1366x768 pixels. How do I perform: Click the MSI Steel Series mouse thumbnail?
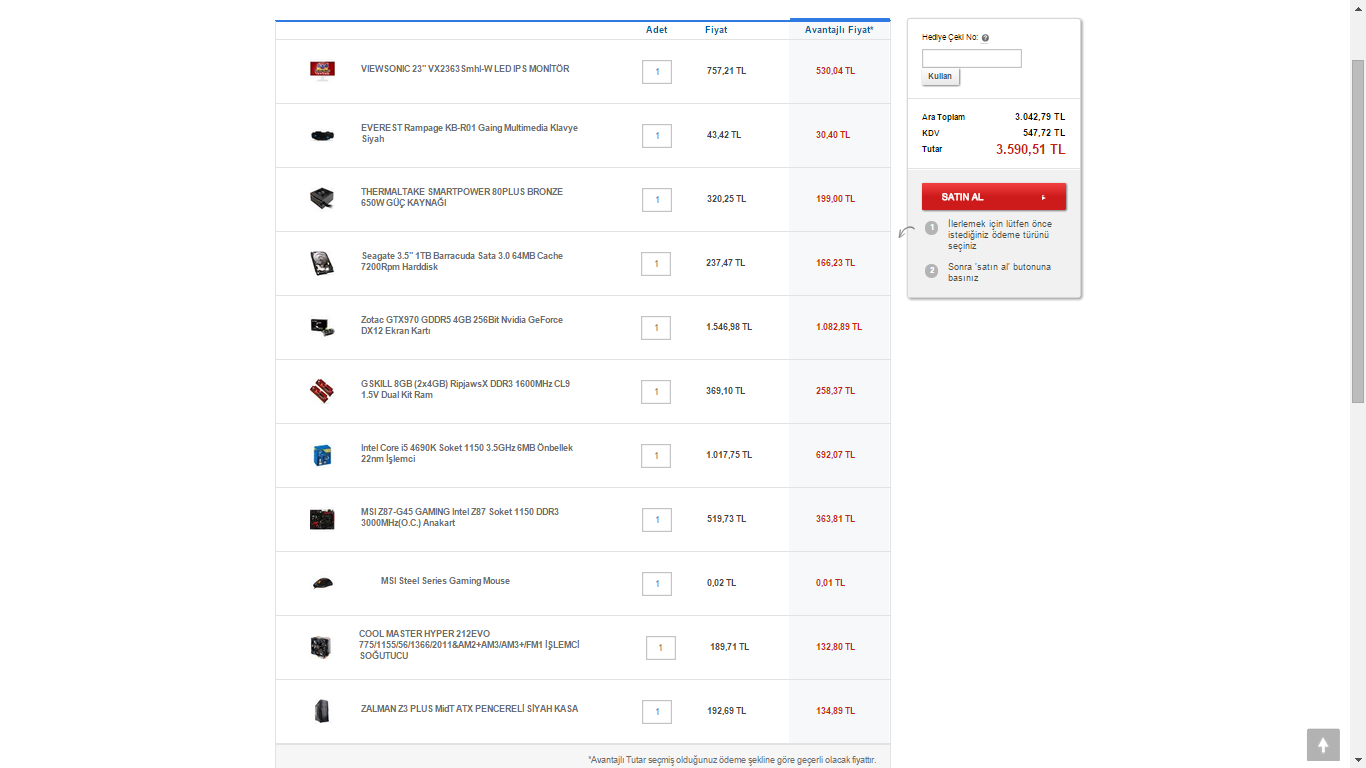pos(322,583)
